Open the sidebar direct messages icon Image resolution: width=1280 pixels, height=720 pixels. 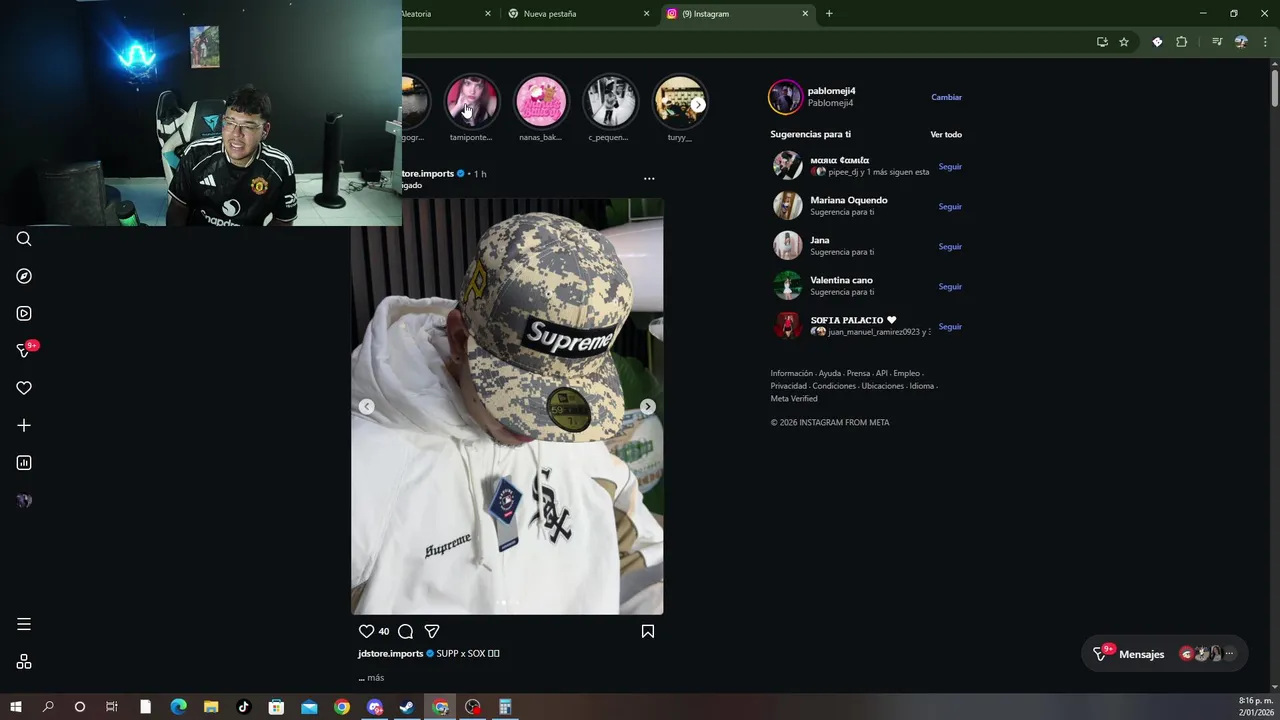(26, 350)
